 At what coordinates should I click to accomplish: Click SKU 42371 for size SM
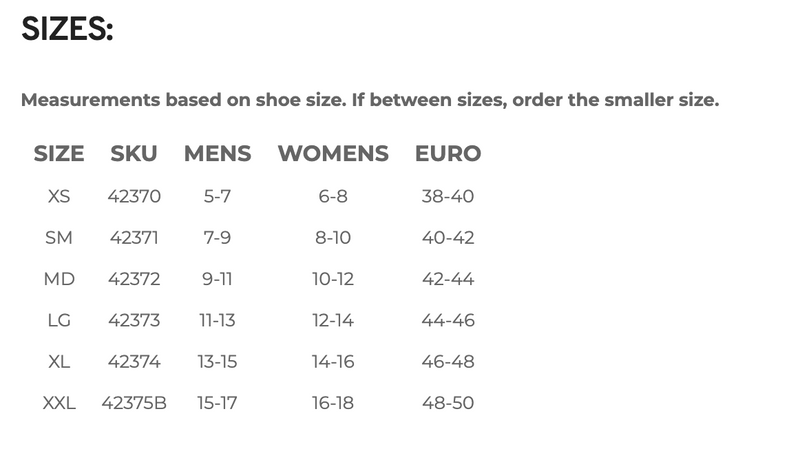(134, 238)
